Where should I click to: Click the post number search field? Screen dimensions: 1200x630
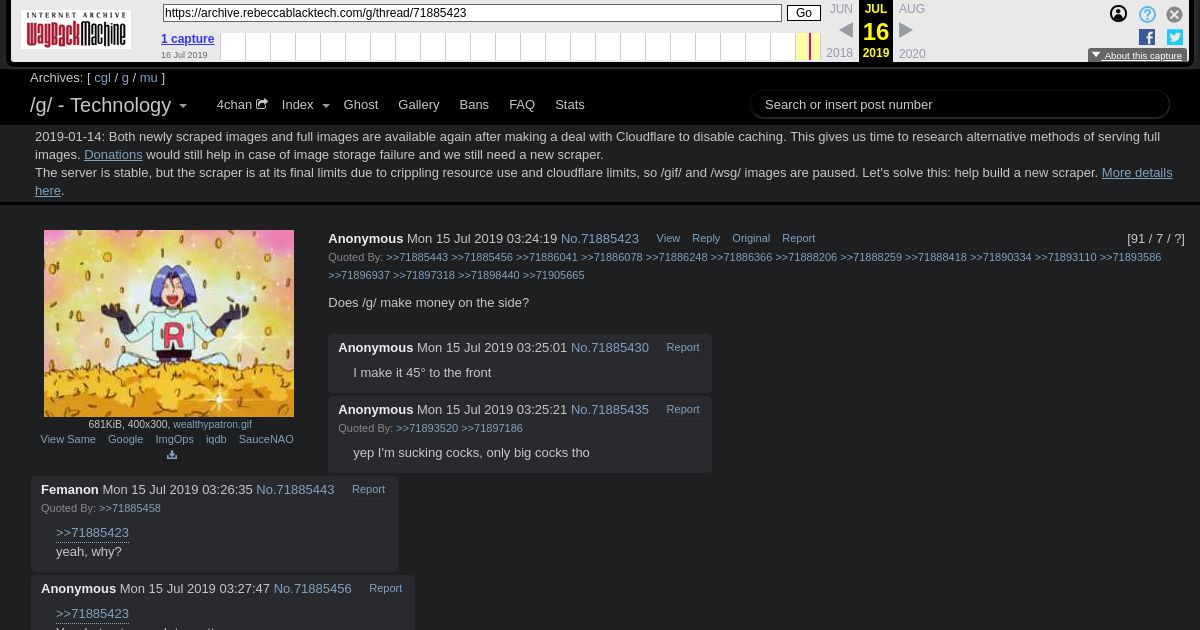coord(960,104)
